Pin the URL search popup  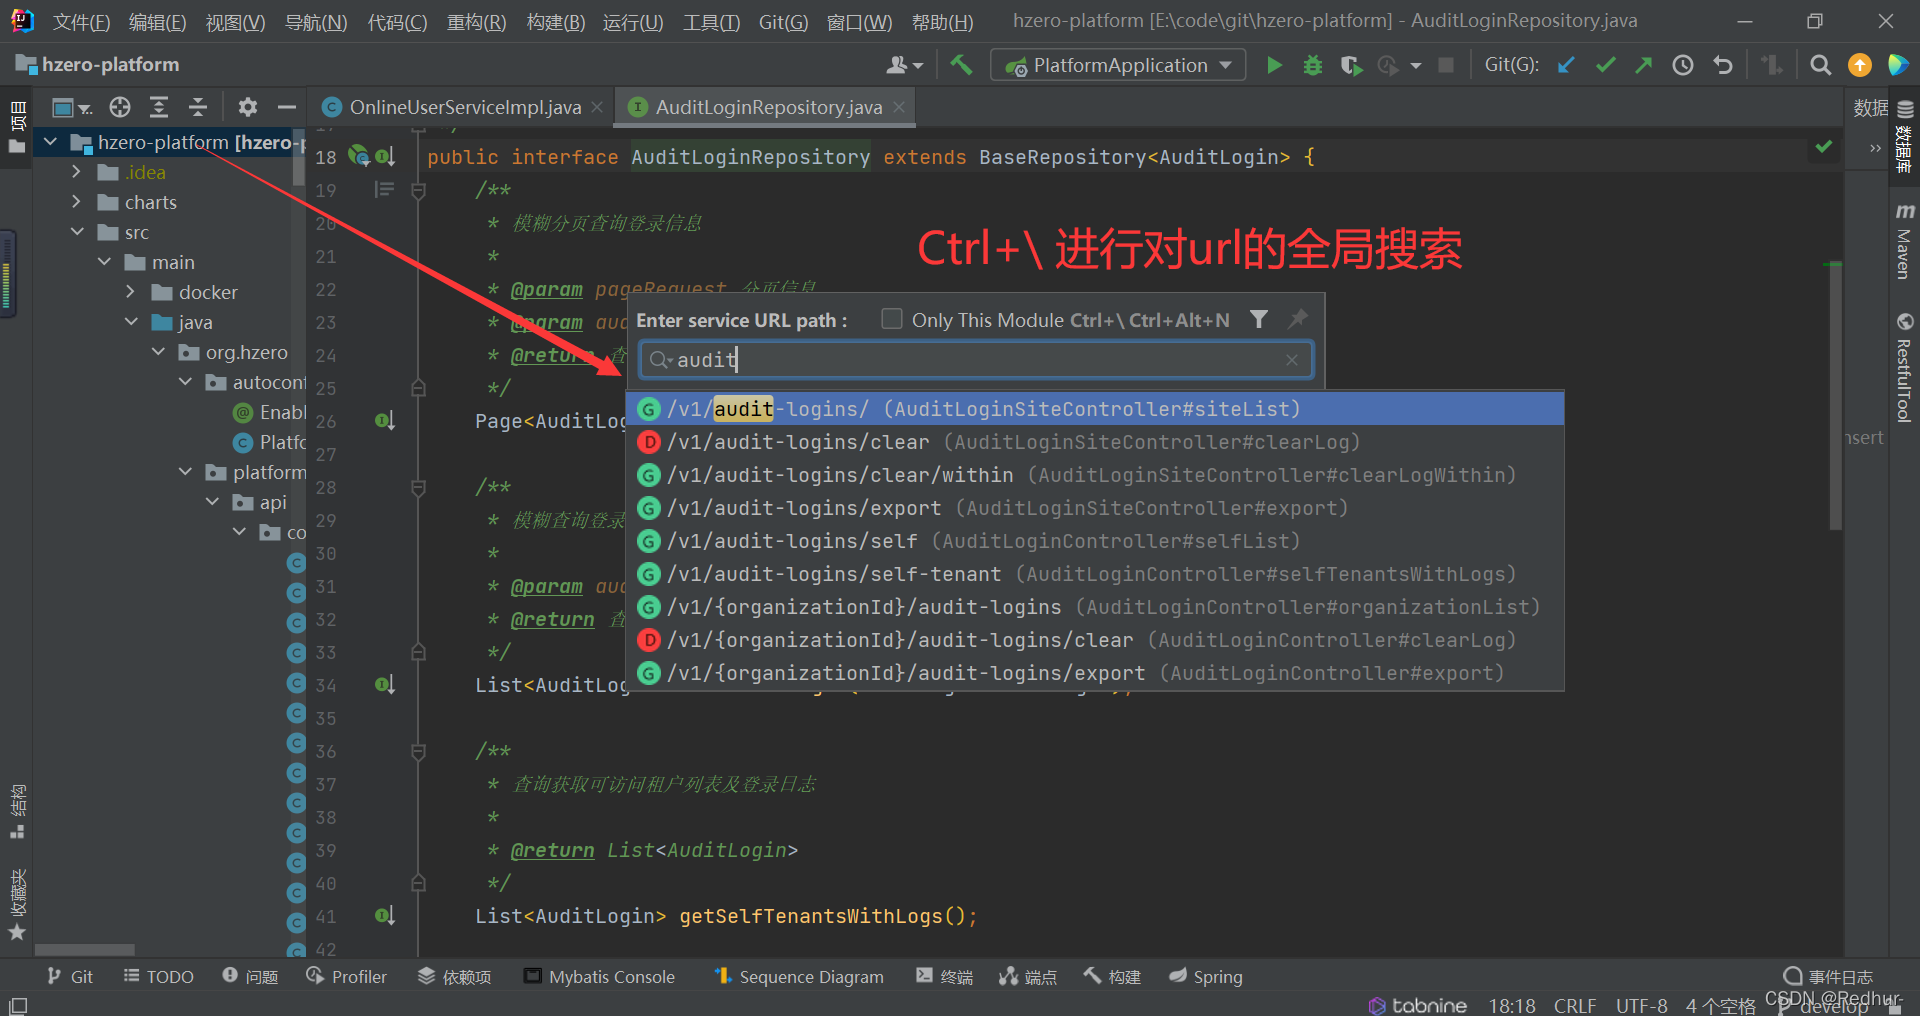click(1298, 319)
